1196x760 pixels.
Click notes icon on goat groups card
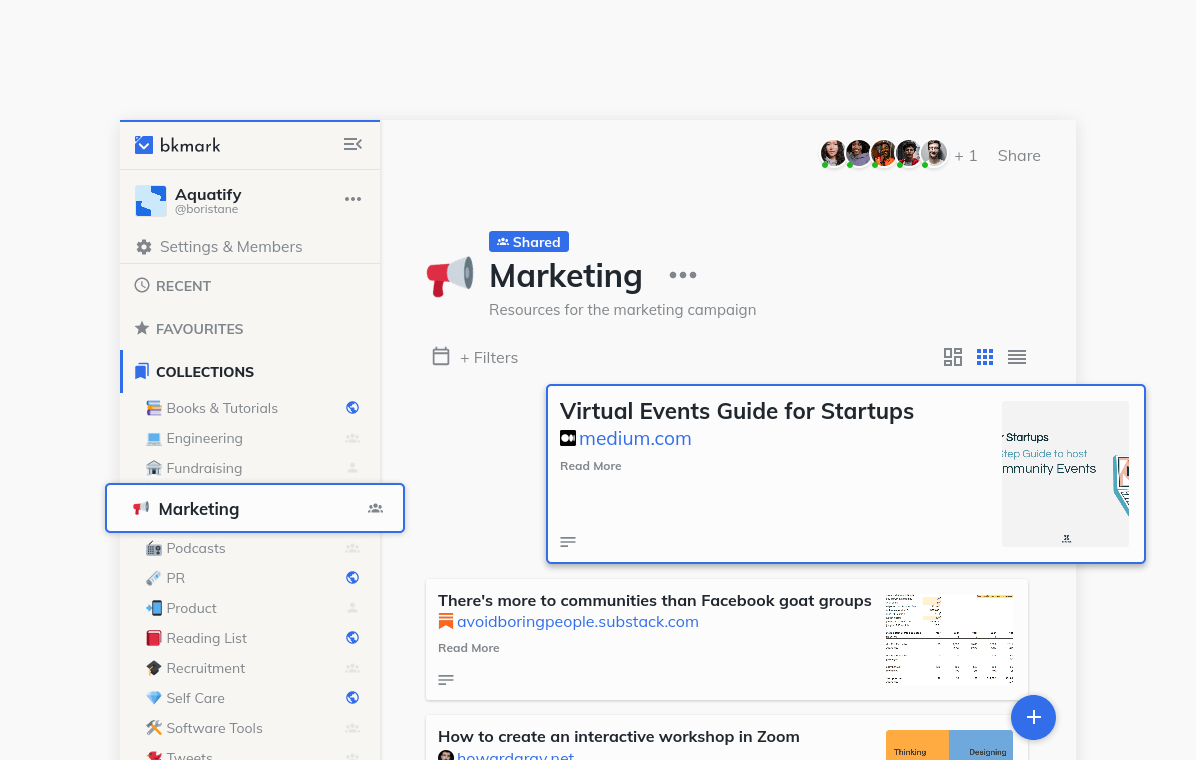tap(445, 679)
